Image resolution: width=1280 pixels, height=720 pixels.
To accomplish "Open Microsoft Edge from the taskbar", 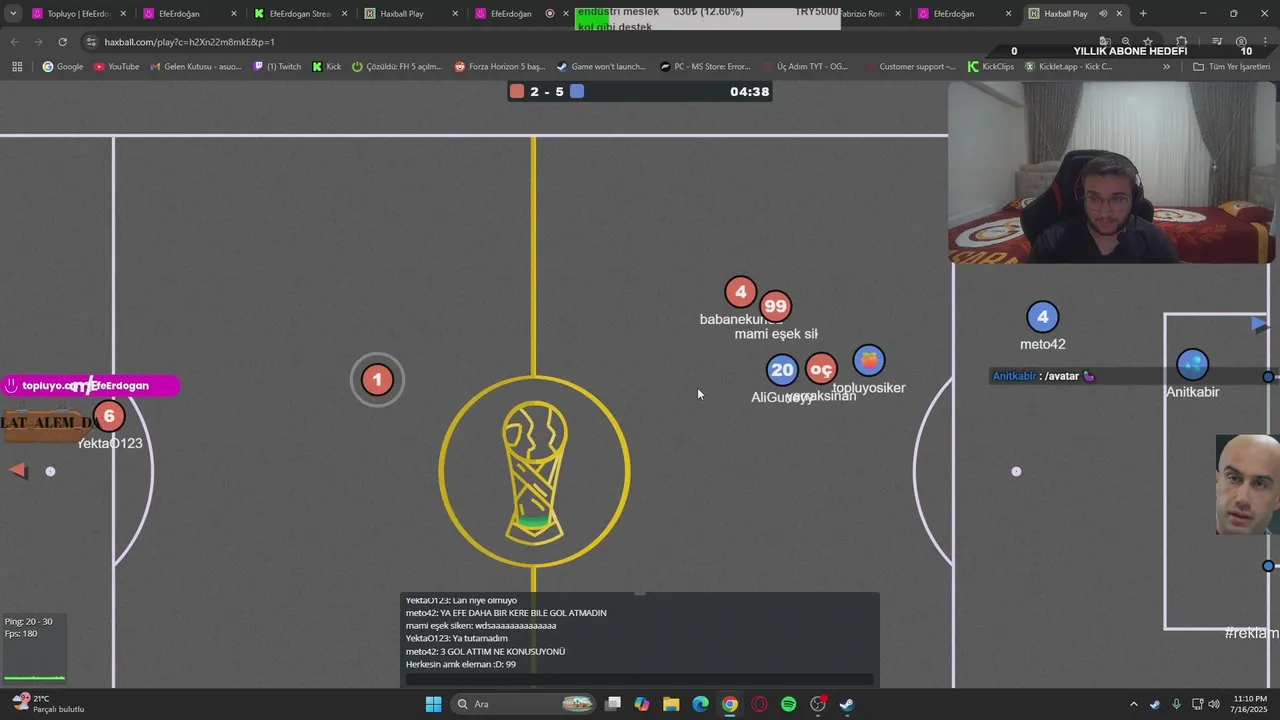I will tap(701, 704).
